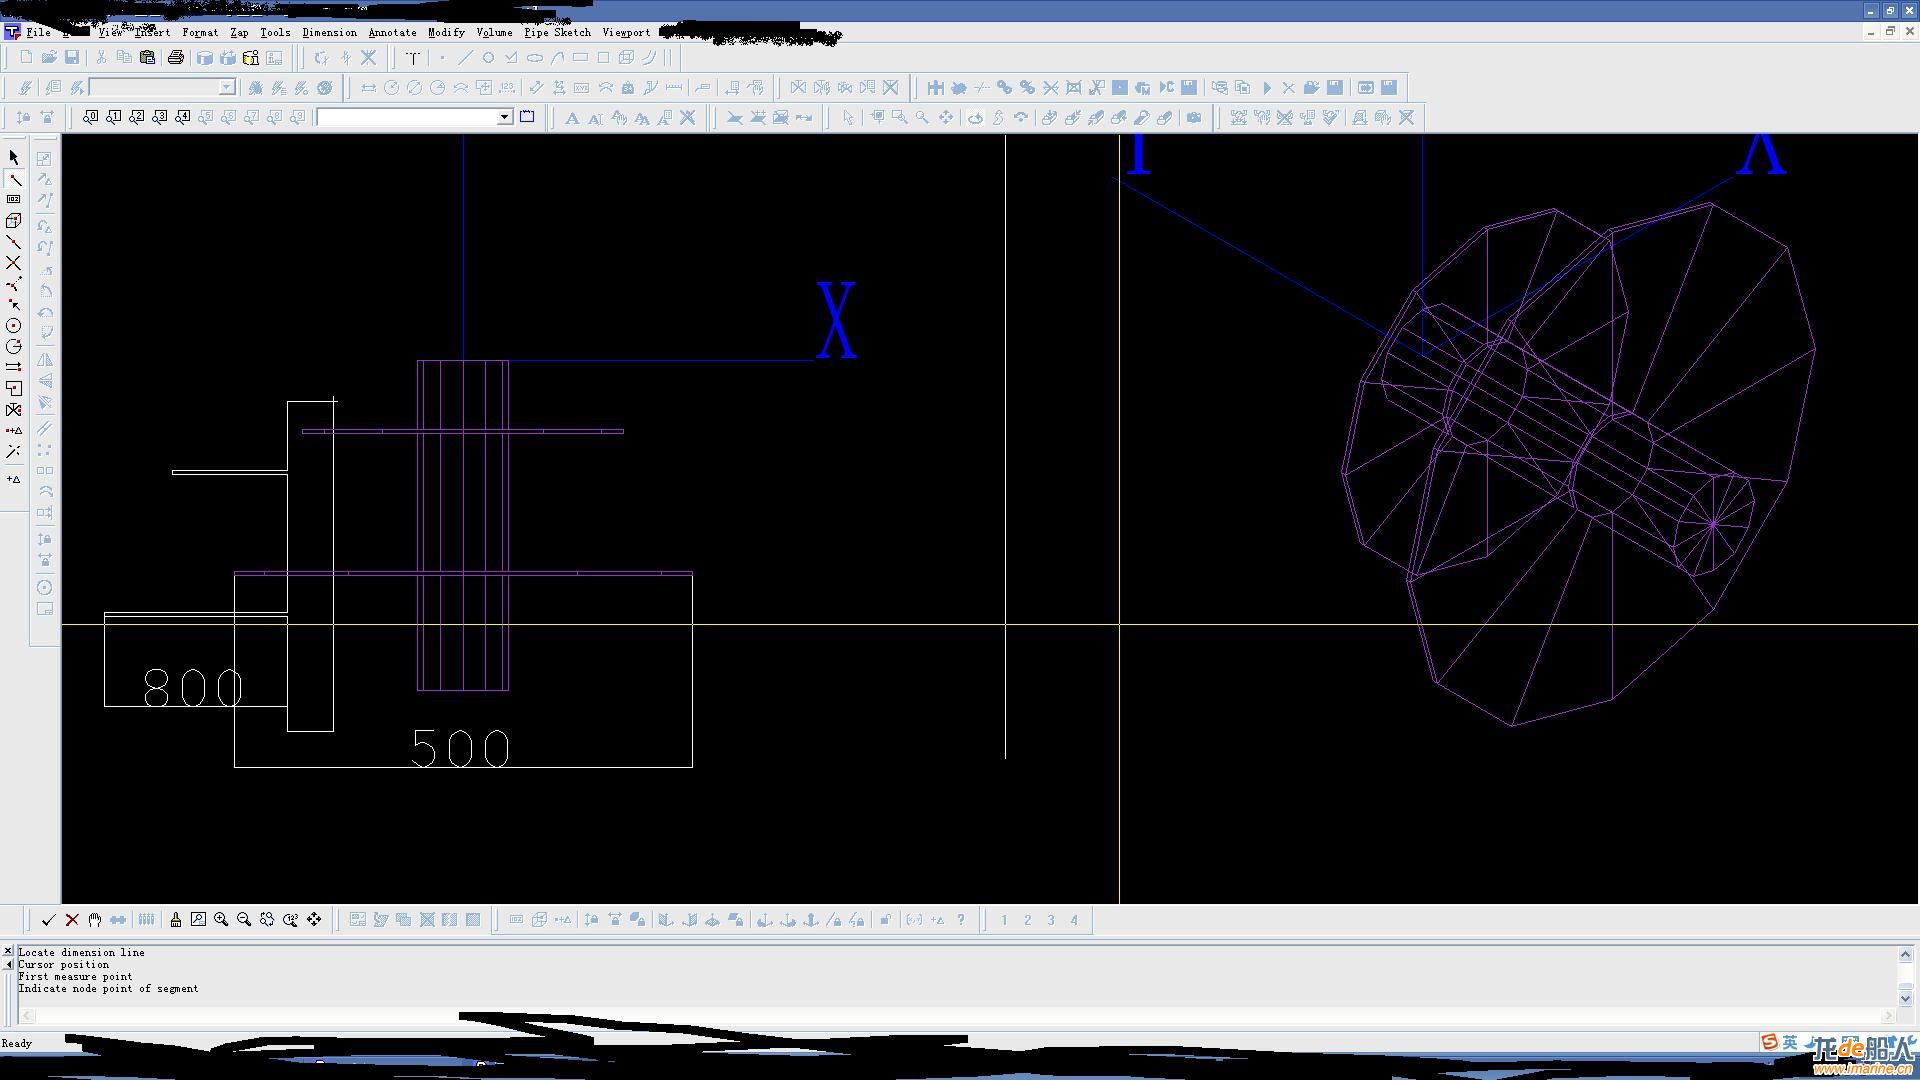Click the camera icon in third toolbar
This screenshot has height=1080, width=1920.
(1194, 118)
